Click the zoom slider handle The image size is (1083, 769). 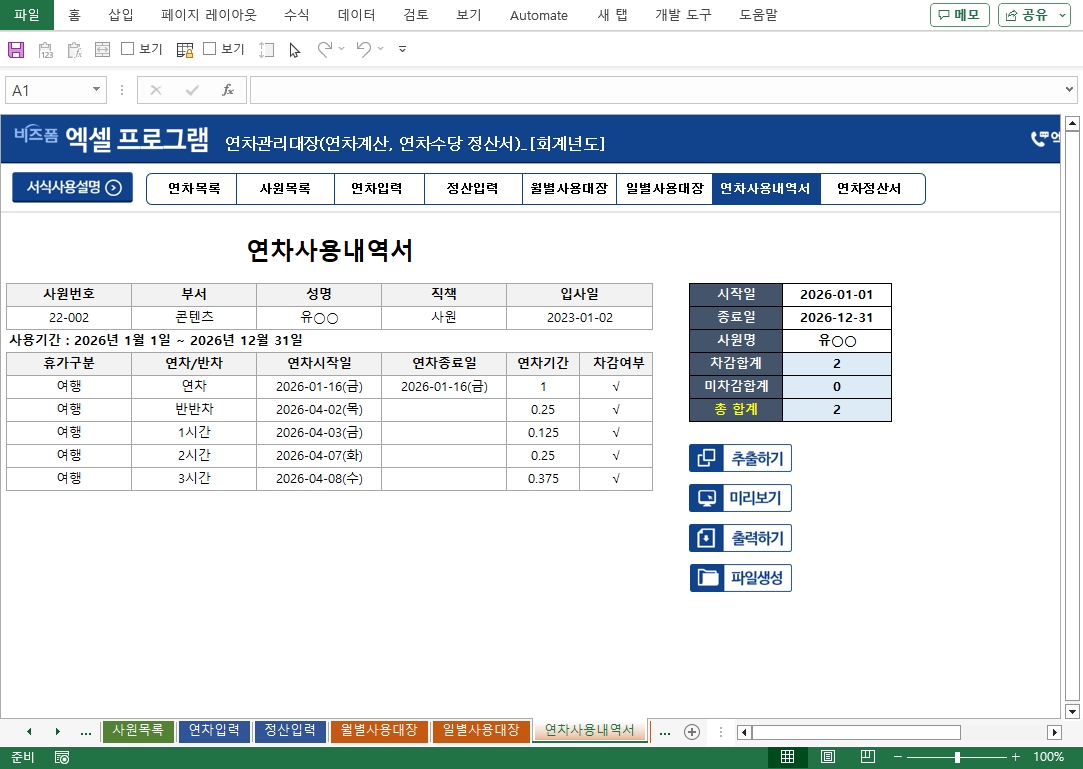coord(958,757)
